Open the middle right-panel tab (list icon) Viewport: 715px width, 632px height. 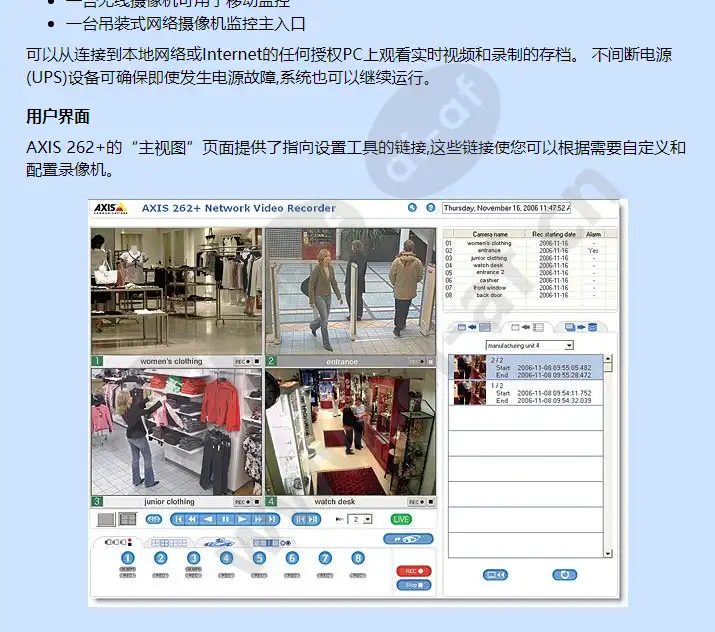pos(527,327)
